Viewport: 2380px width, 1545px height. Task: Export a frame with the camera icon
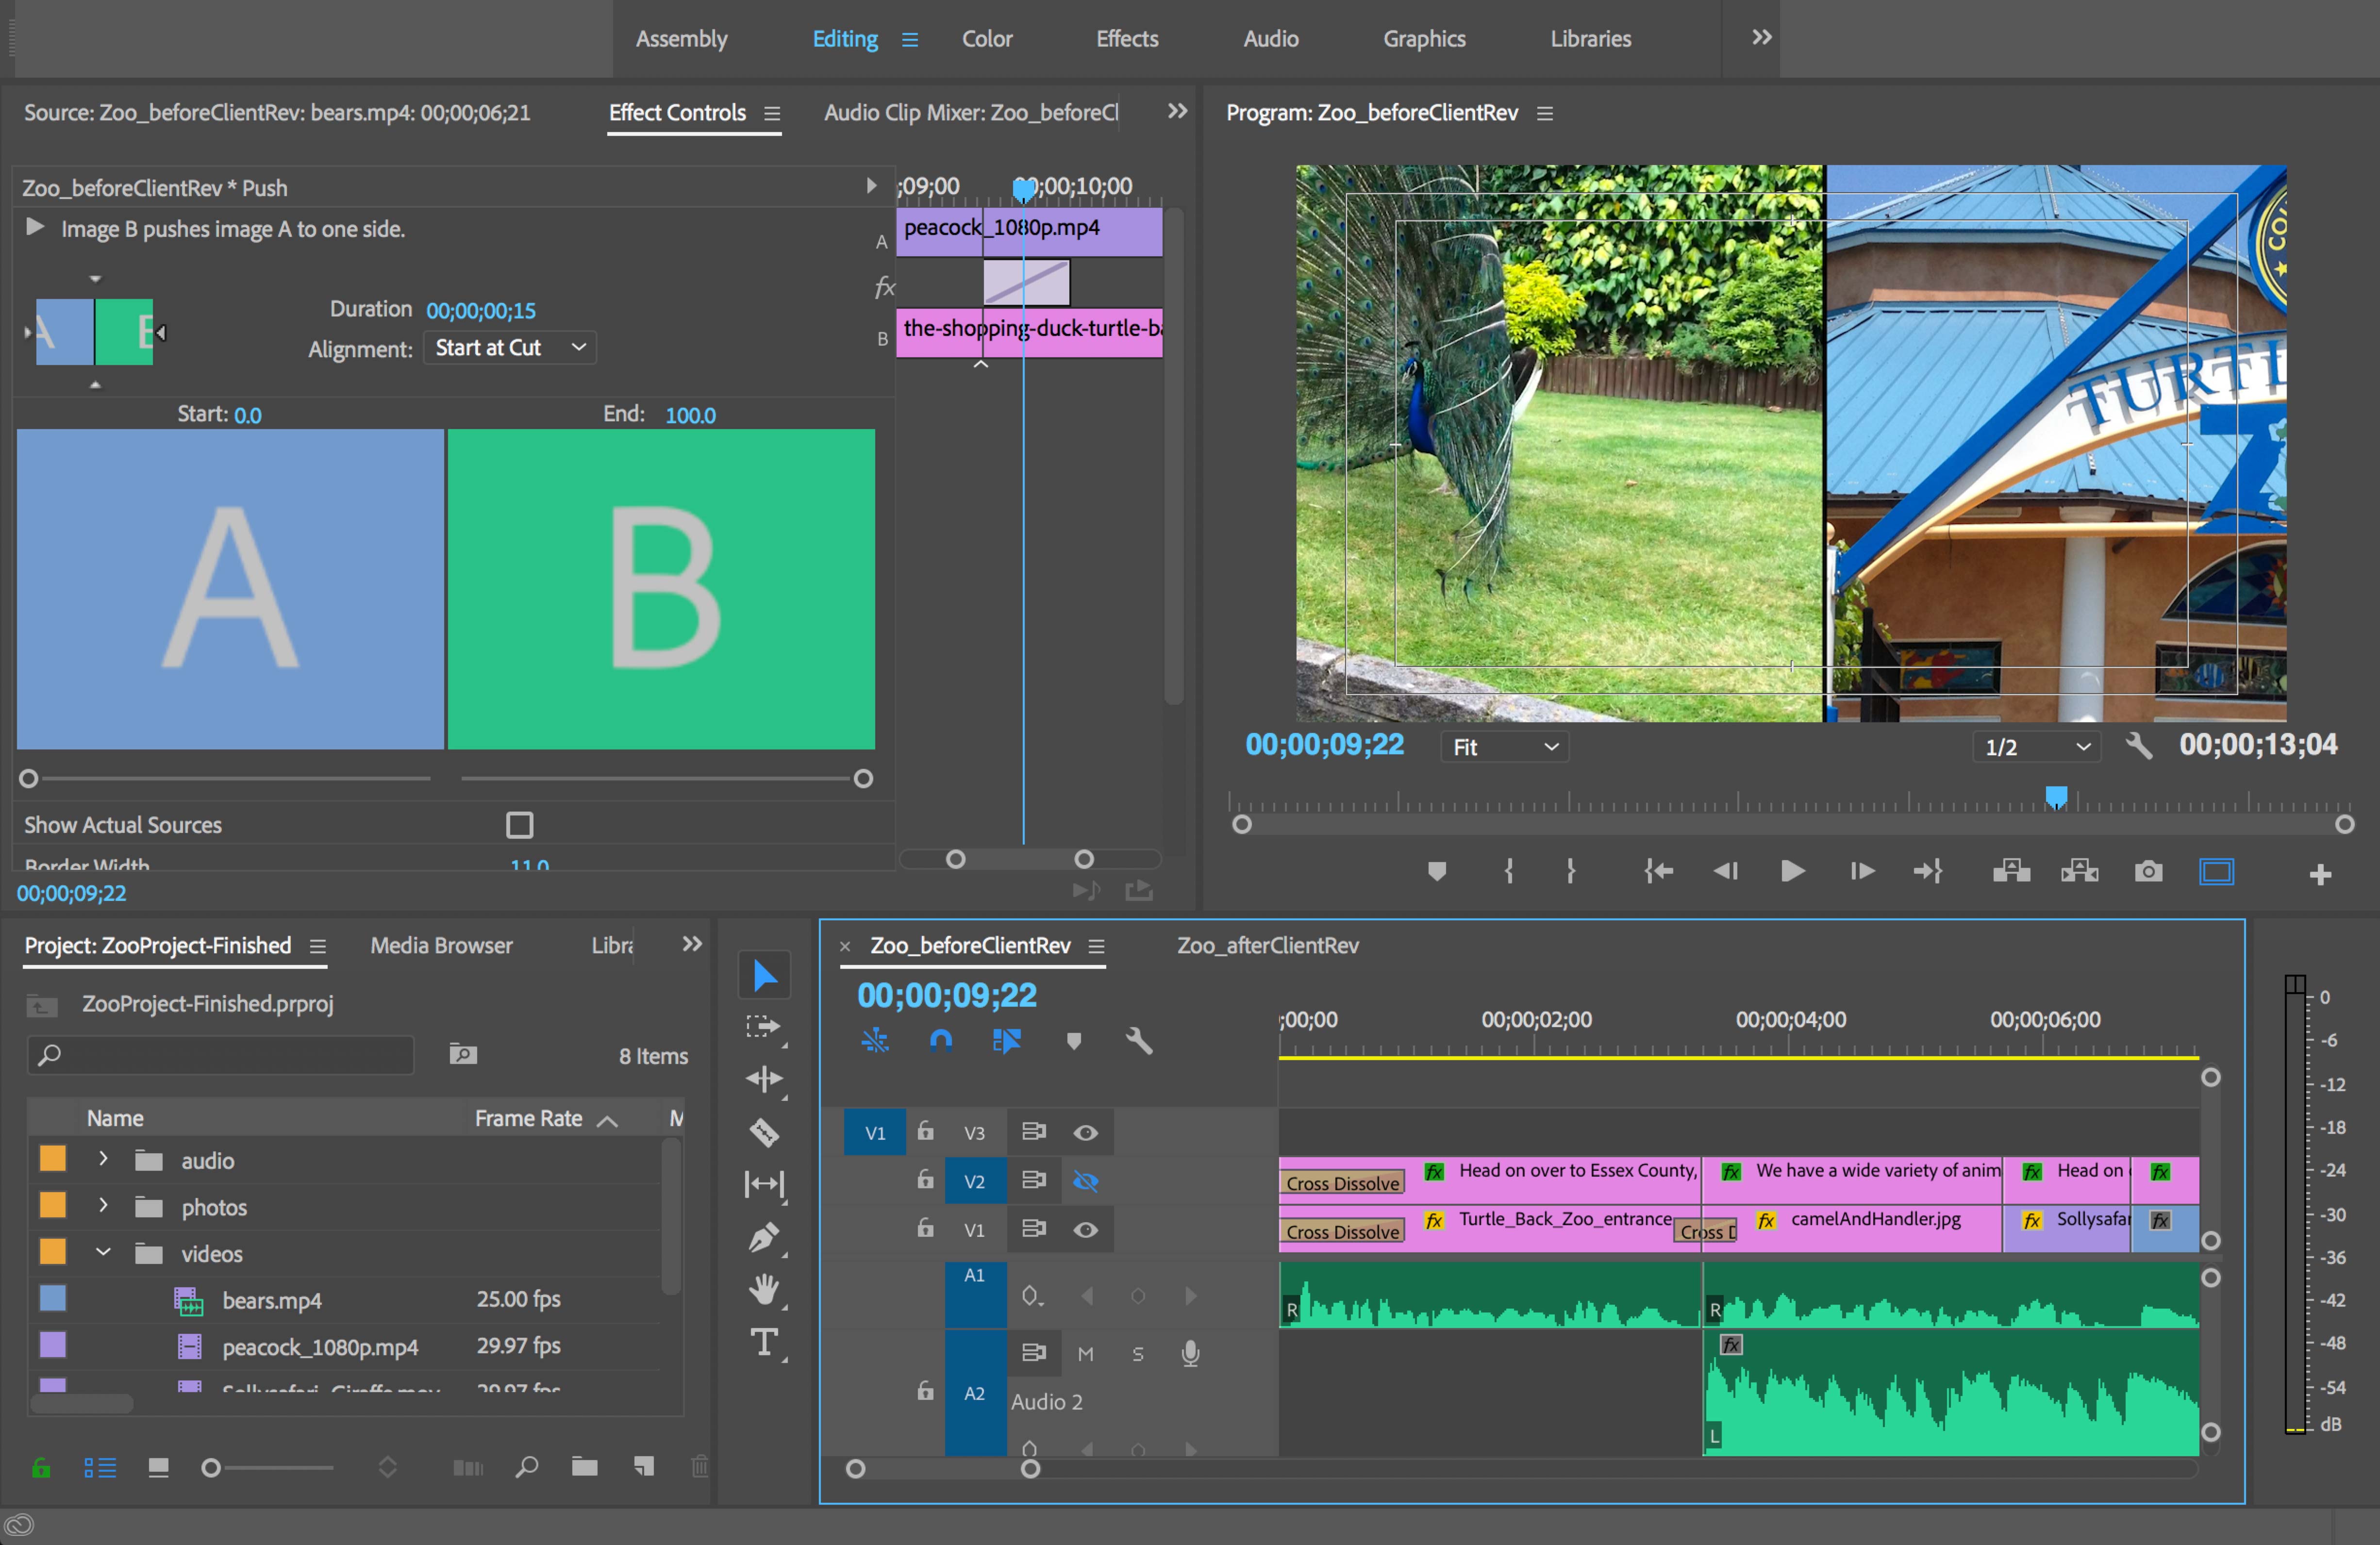click(x=2149, y=871)
